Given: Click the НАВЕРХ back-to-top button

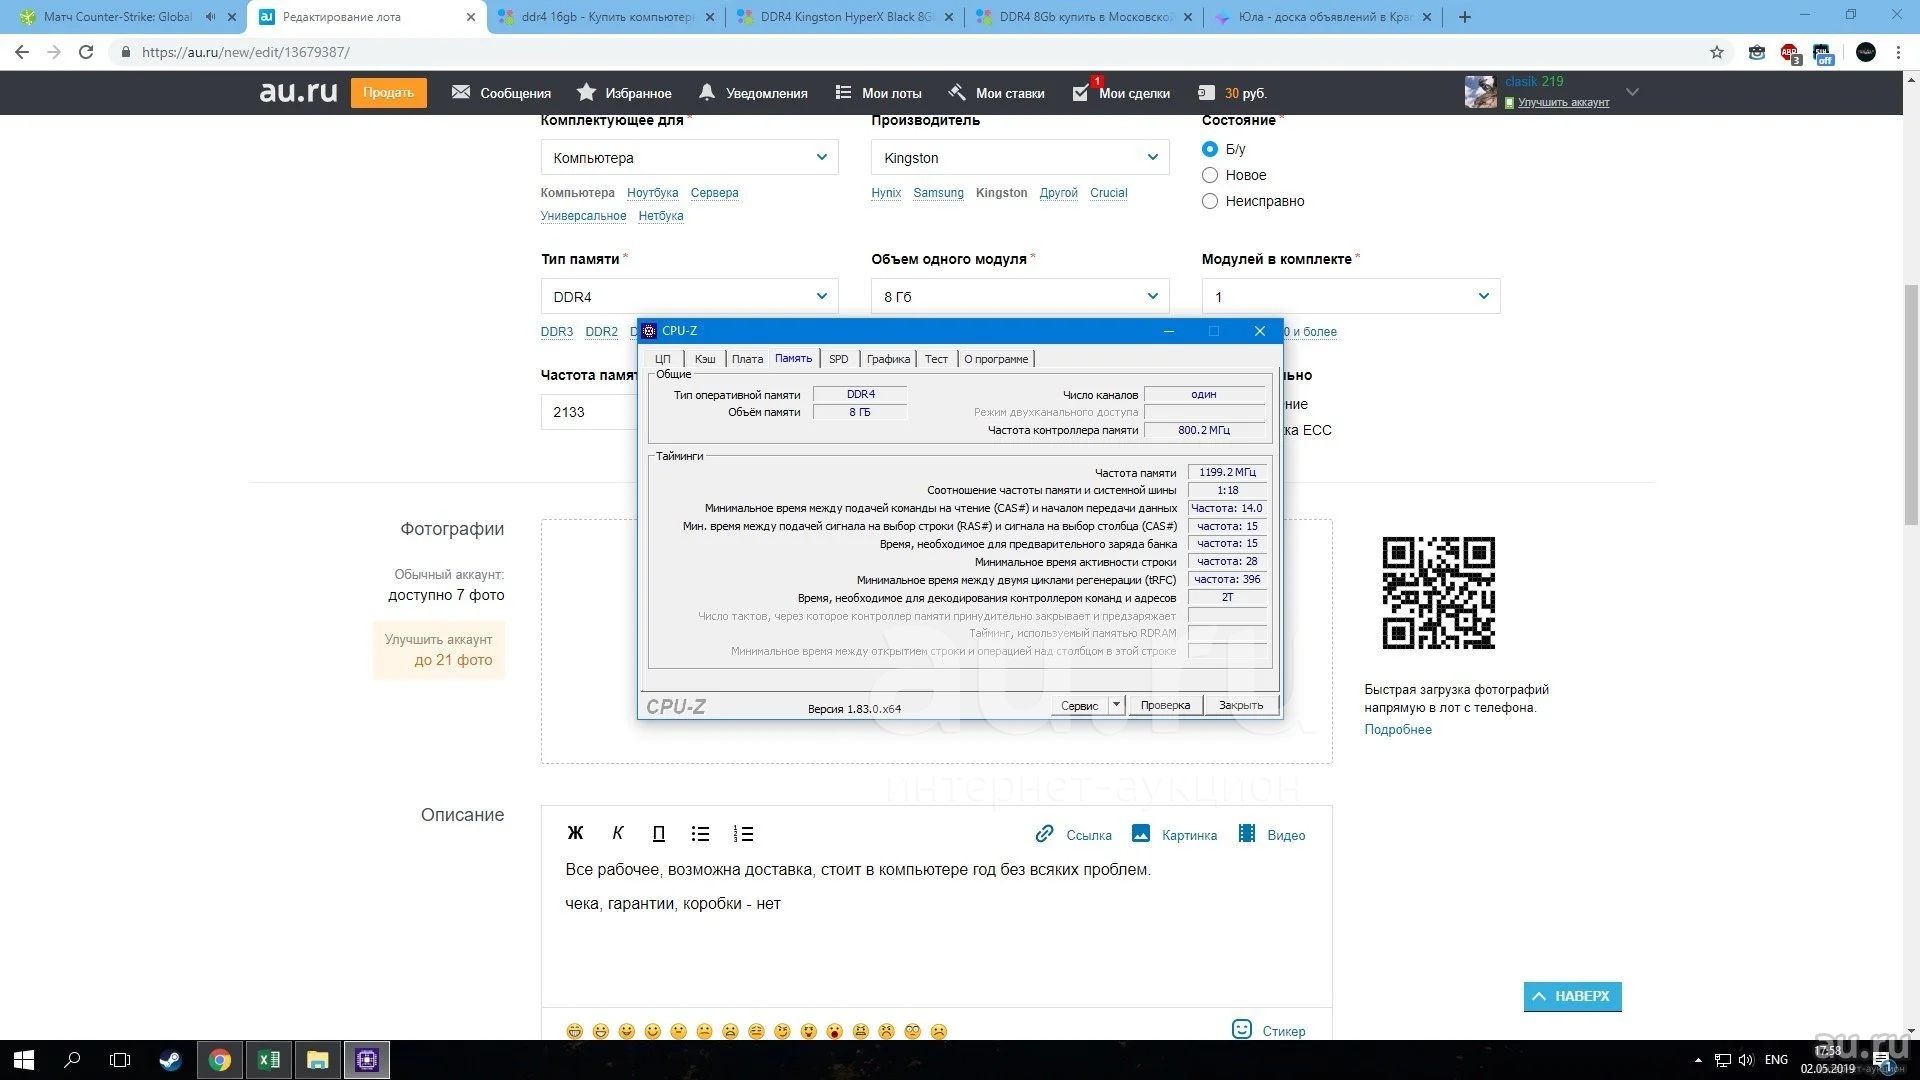Looking at the screenshot, I should tap(1572, 996).
